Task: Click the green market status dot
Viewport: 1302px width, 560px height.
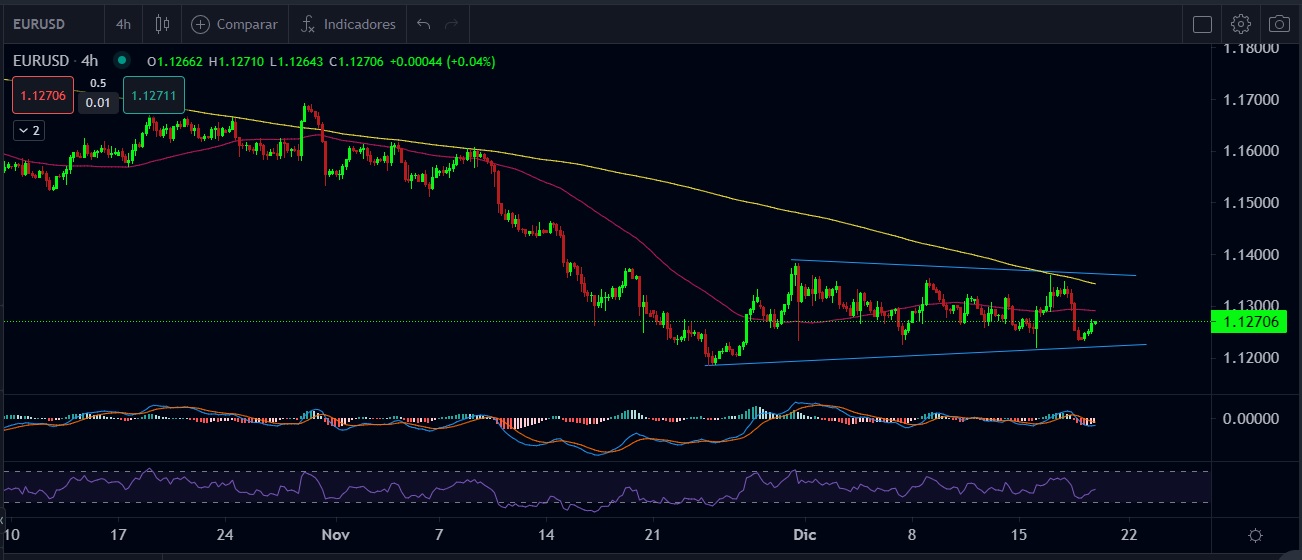Action: (x=123, y=61)
